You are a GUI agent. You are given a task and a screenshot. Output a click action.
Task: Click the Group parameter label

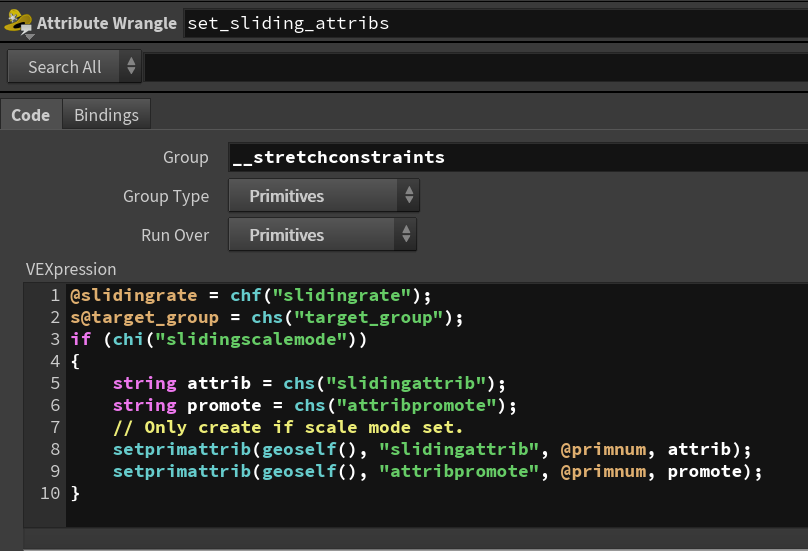tap(186, 157)
